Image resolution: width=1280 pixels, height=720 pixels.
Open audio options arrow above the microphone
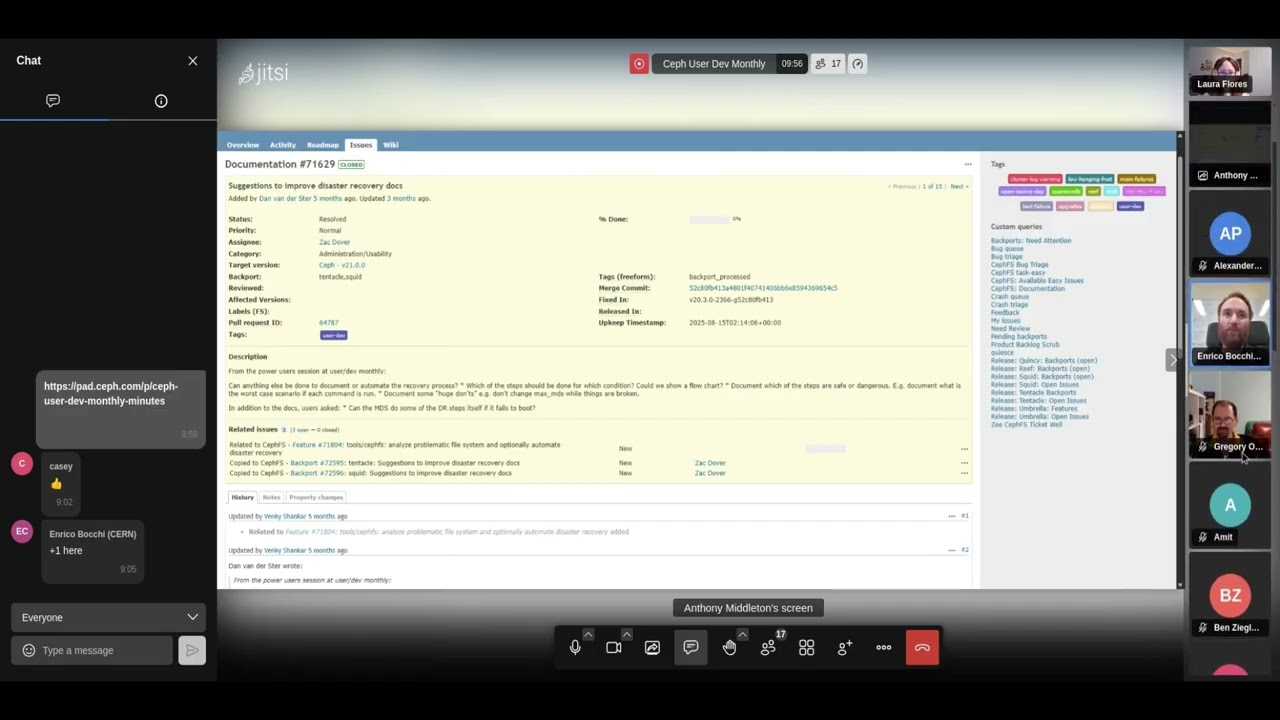pyautogui.click(x=588, y=634)
